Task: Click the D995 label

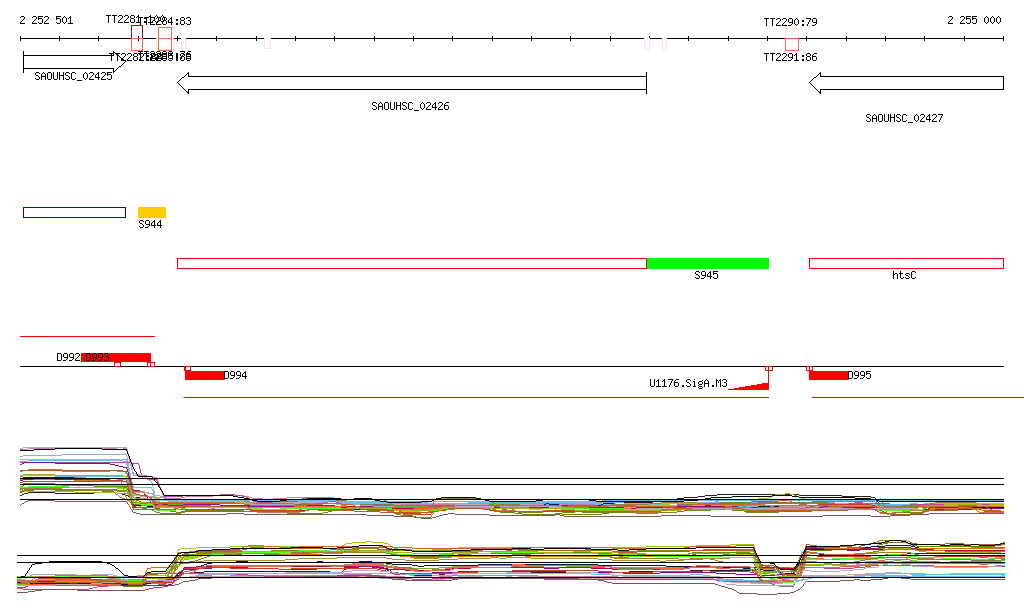Action: [x=860, y=375]
